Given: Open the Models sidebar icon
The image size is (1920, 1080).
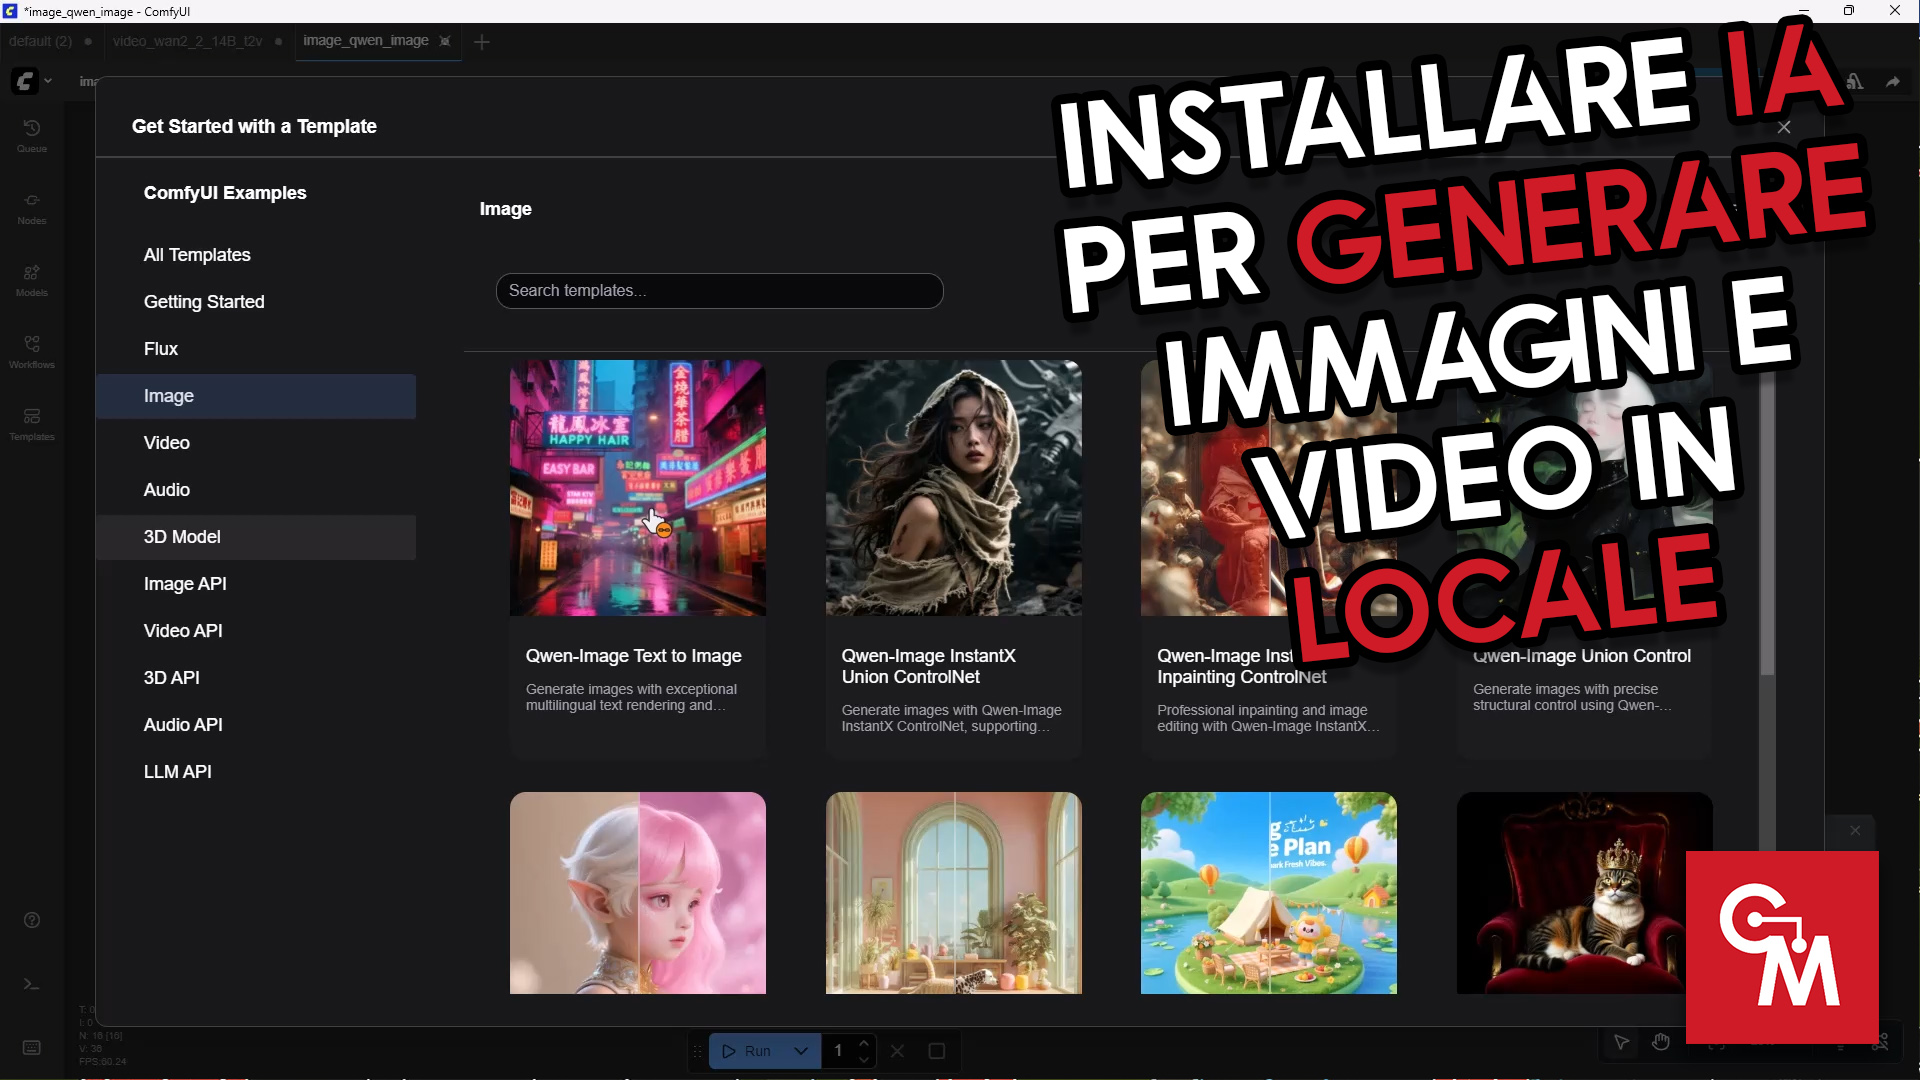Looking at the screenshot, I should point(32,279).
